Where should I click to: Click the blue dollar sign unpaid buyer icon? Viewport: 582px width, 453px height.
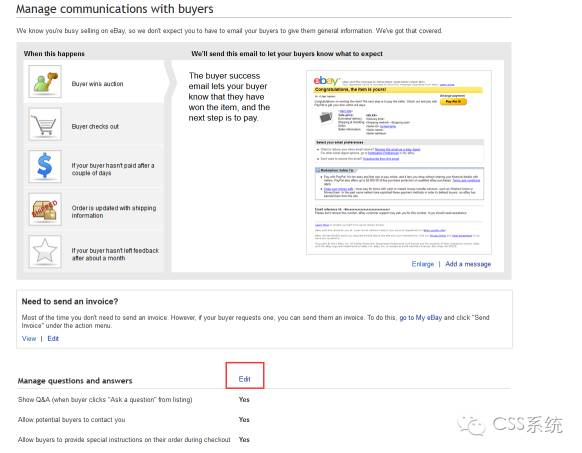point(45,166)
